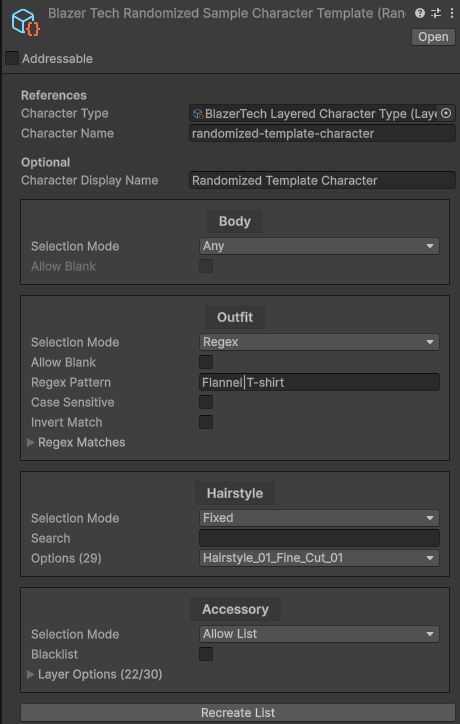Screen dimensions: 460x724
Task: Click the Hairstyle Search field
Action: click(x=319, y=538)
